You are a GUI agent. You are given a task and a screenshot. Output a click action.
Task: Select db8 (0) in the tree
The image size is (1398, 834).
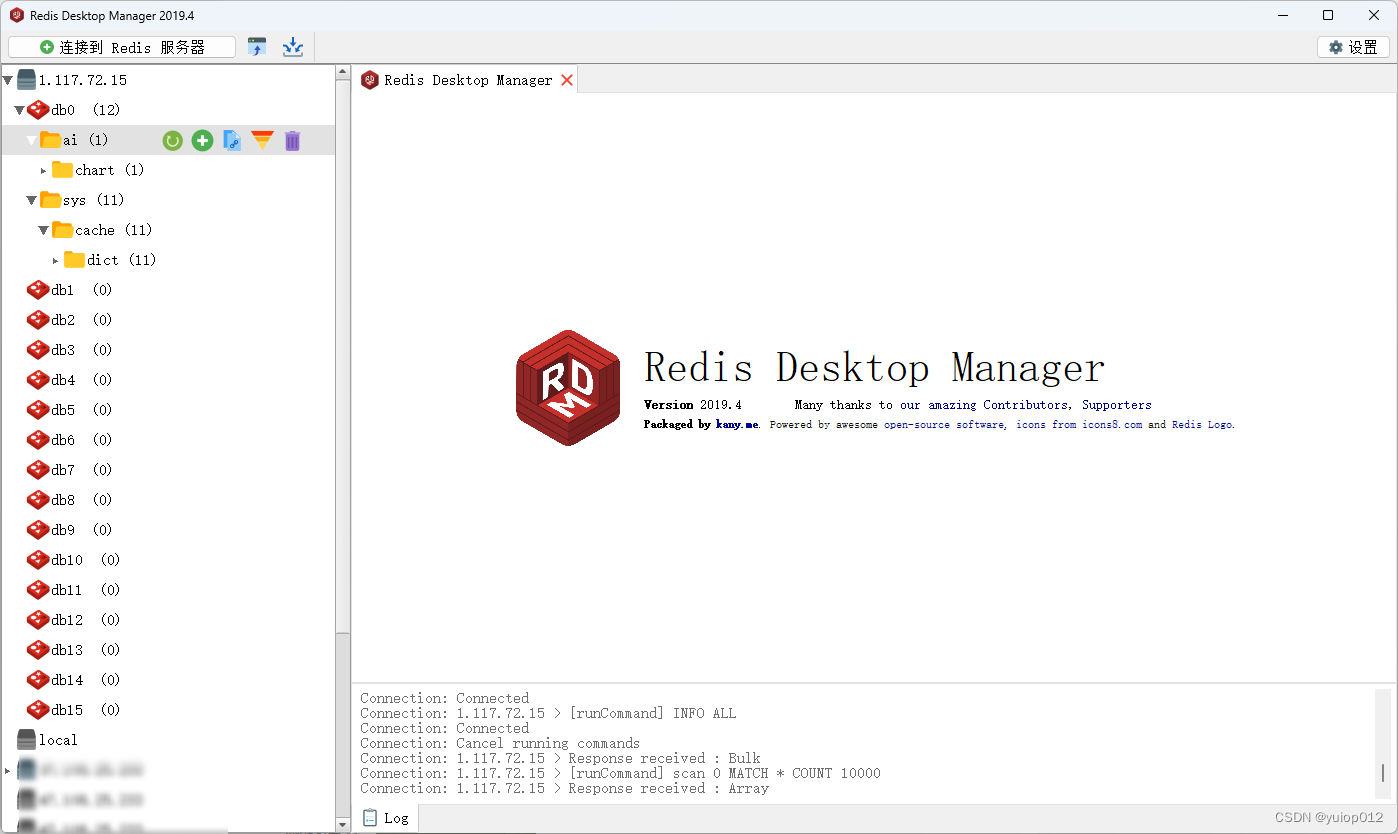pos(168,500)
